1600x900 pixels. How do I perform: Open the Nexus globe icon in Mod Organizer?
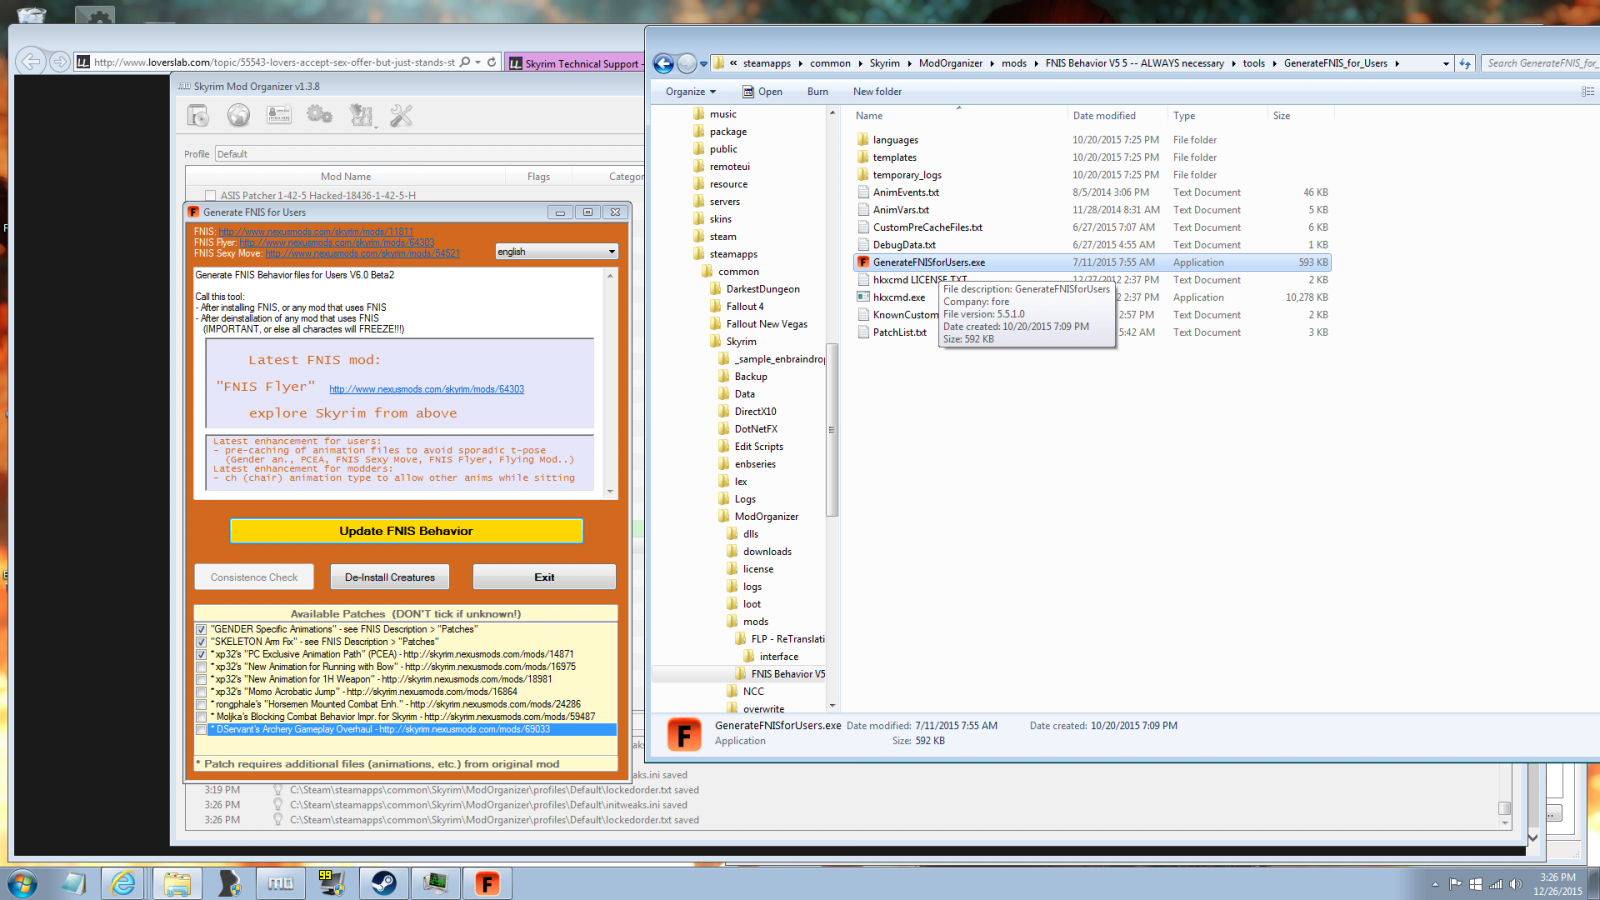238,116
